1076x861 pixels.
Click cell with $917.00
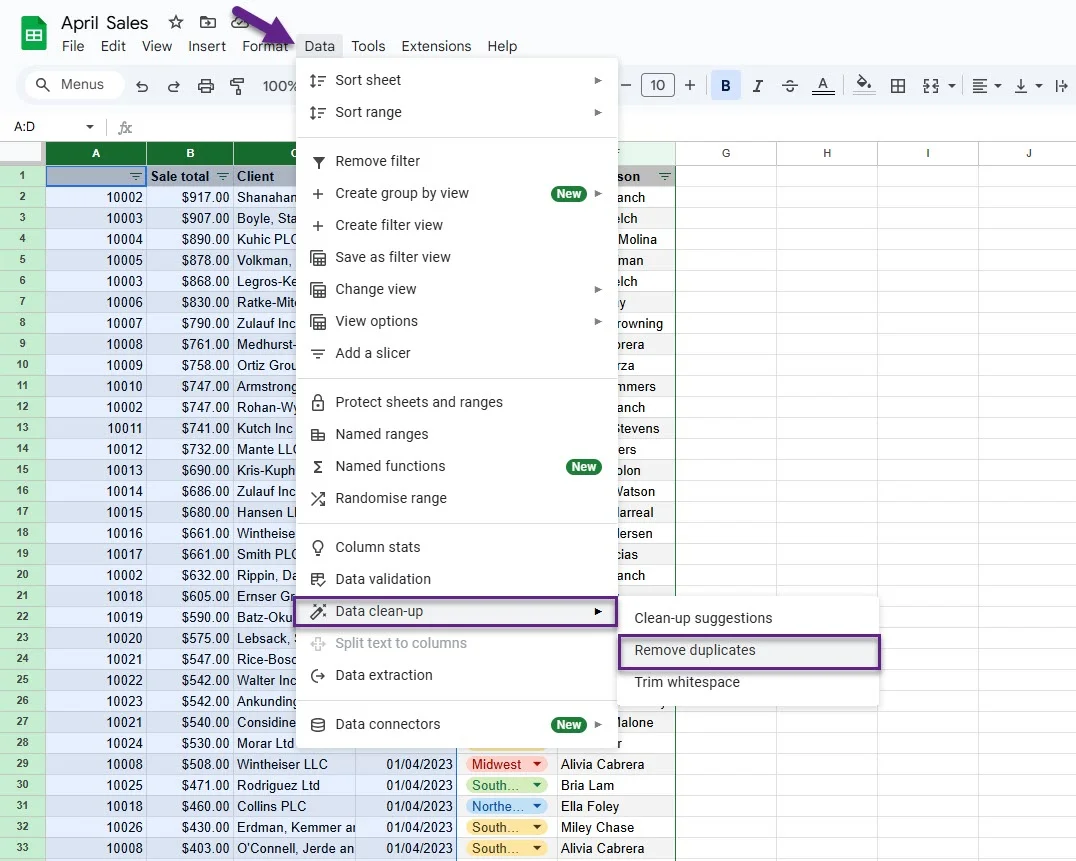point(190,198)
